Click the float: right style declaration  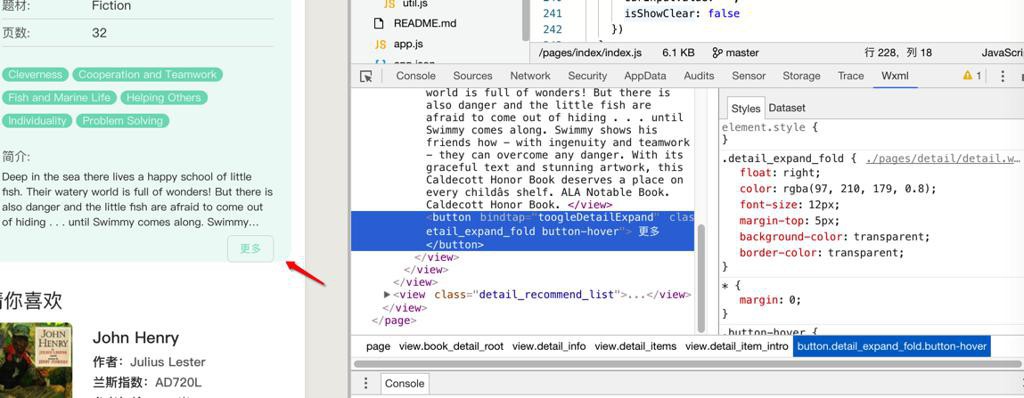[x=779, y=173]
